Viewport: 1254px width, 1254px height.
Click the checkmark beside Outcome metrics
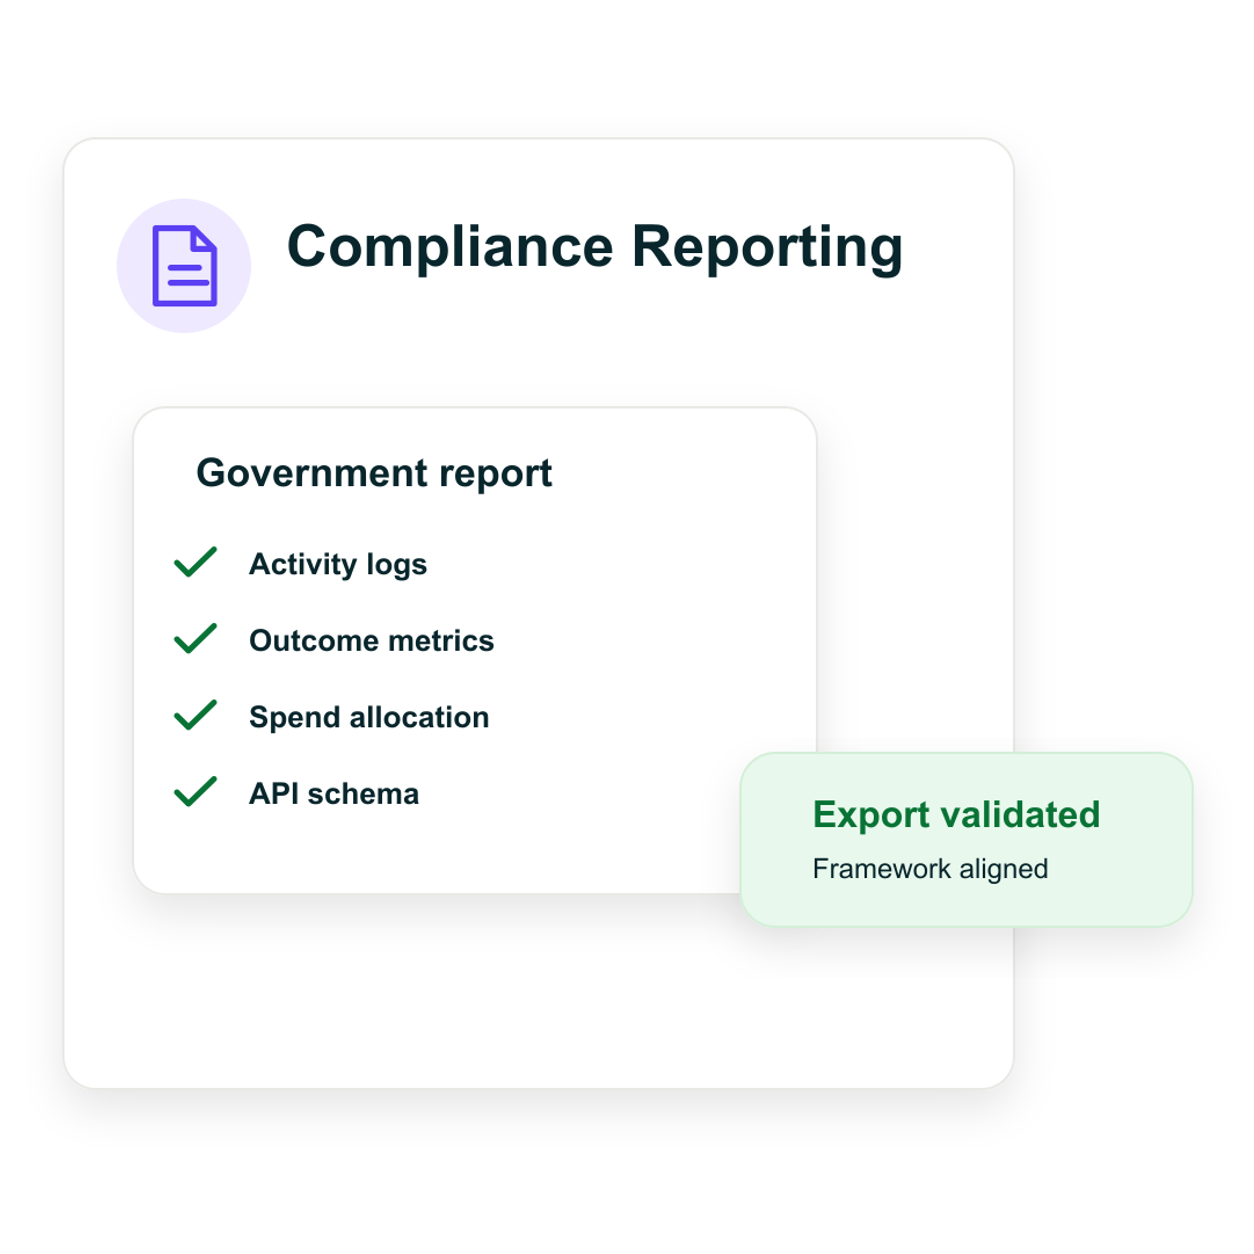point(195,639)
